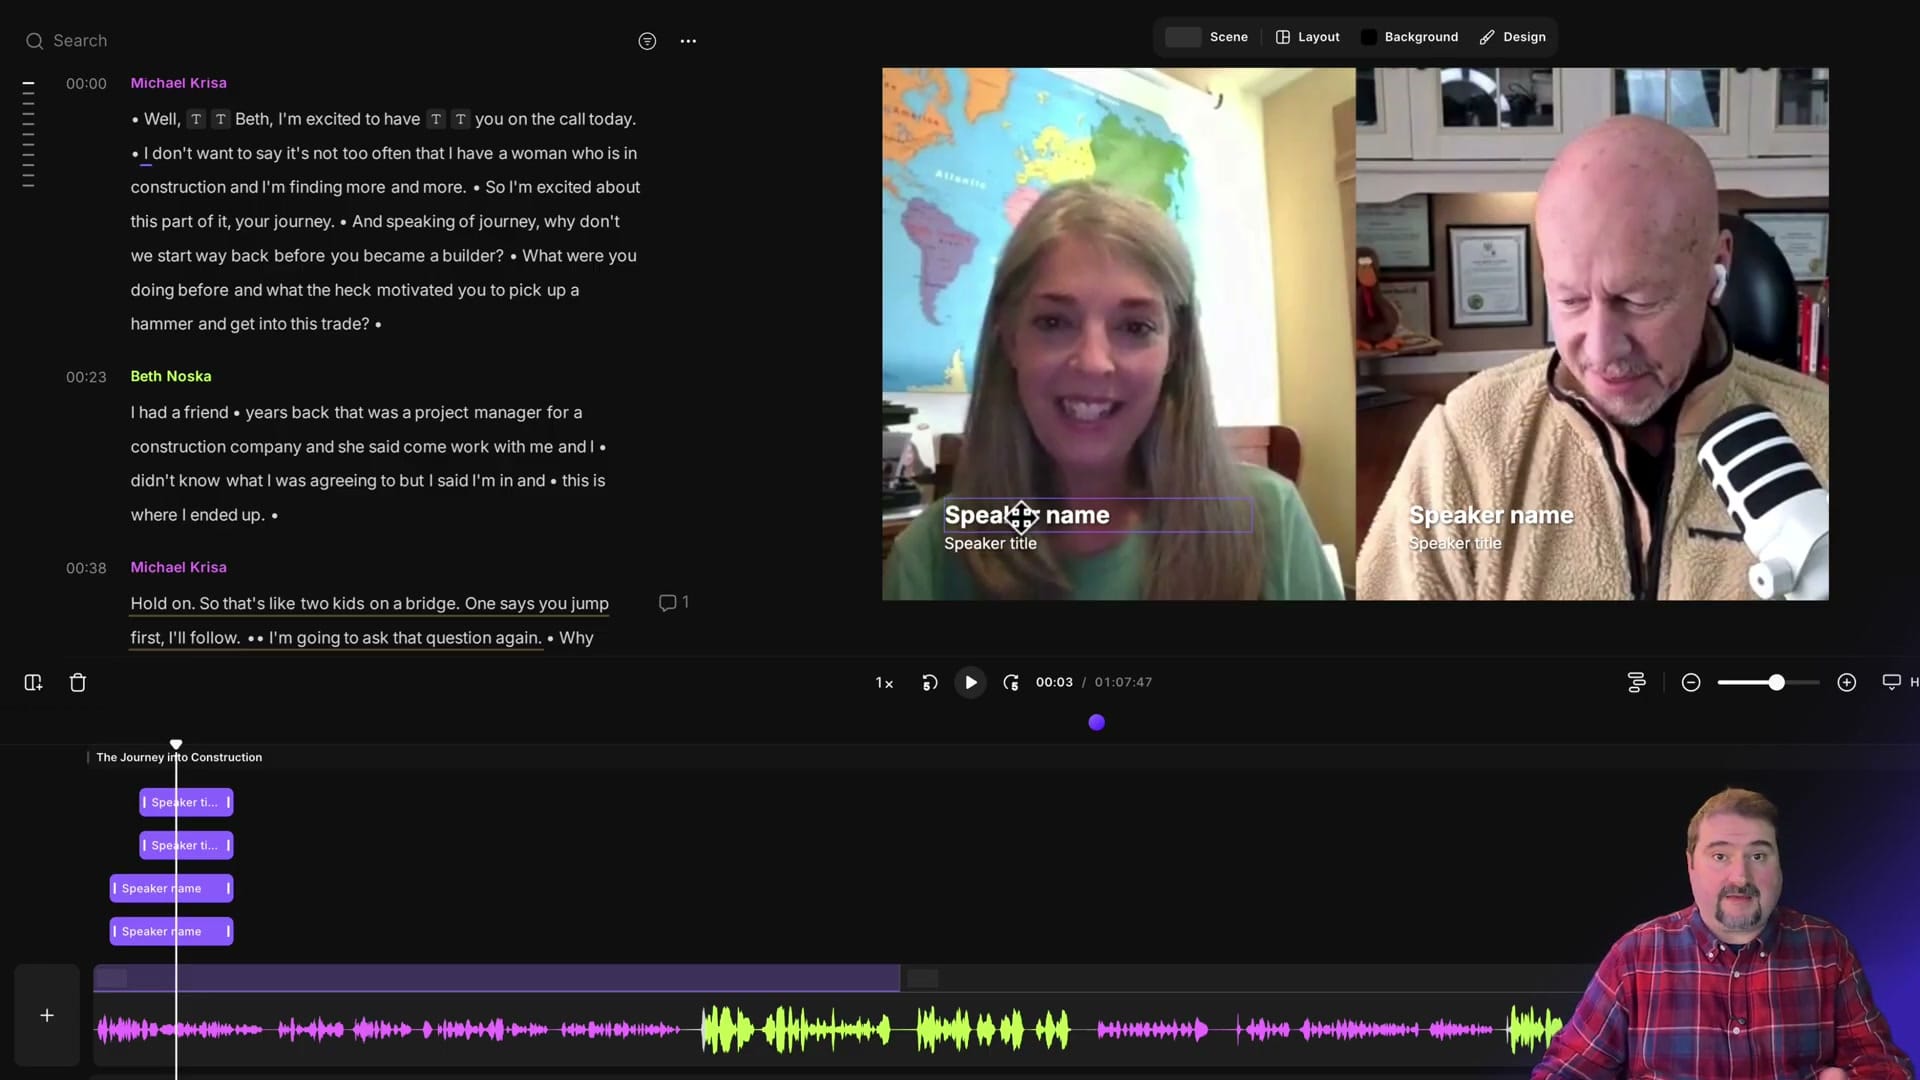
Task: Open the Design menu
Action: click(x=1513, y=37)
